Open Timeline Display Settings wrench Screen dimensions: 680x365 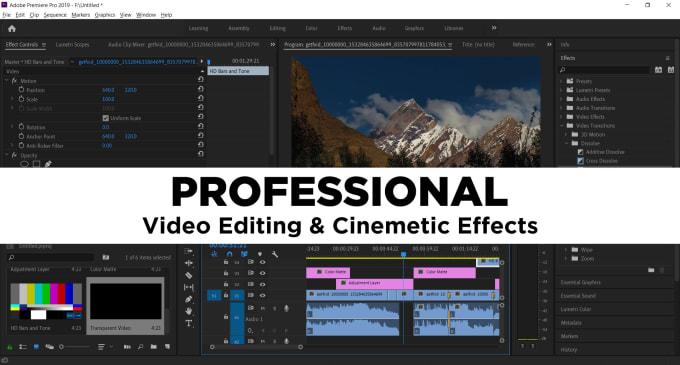(275, 254)
